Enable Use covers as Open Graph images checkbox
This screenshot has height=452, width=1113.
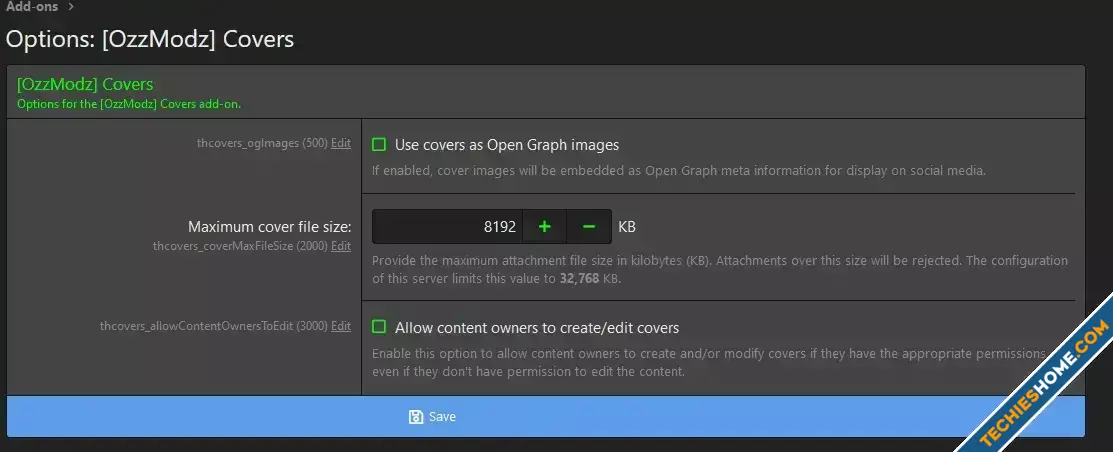point(379,145)
